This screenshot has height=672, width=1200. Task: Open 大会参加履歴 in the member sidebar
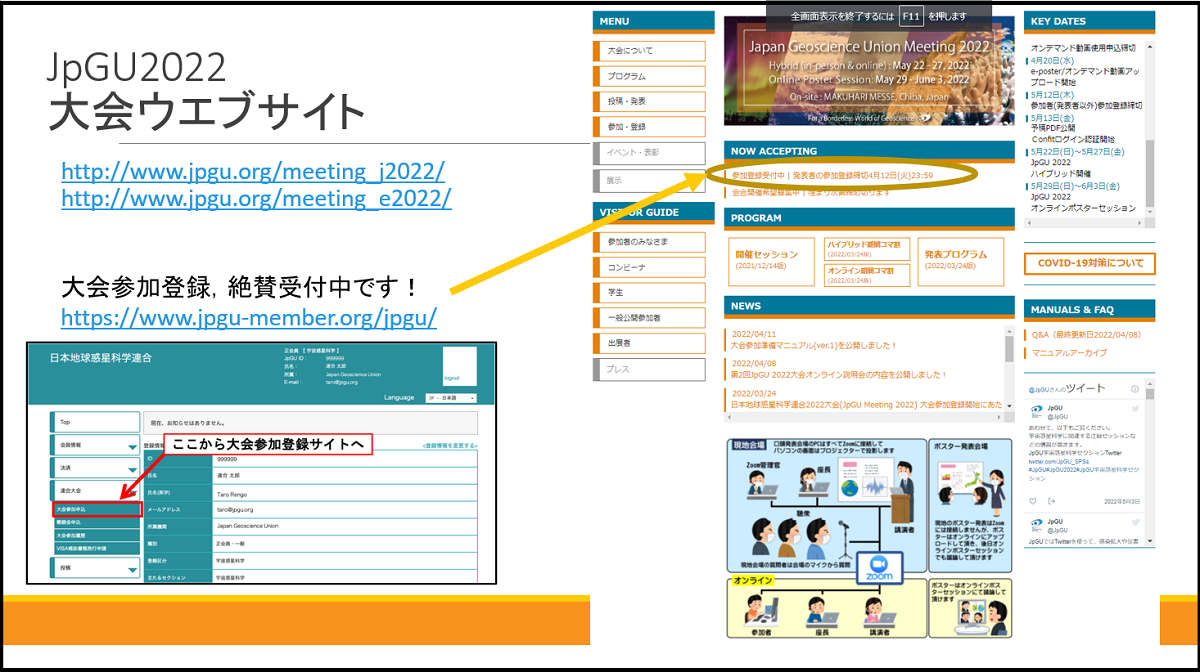[96, 535]
